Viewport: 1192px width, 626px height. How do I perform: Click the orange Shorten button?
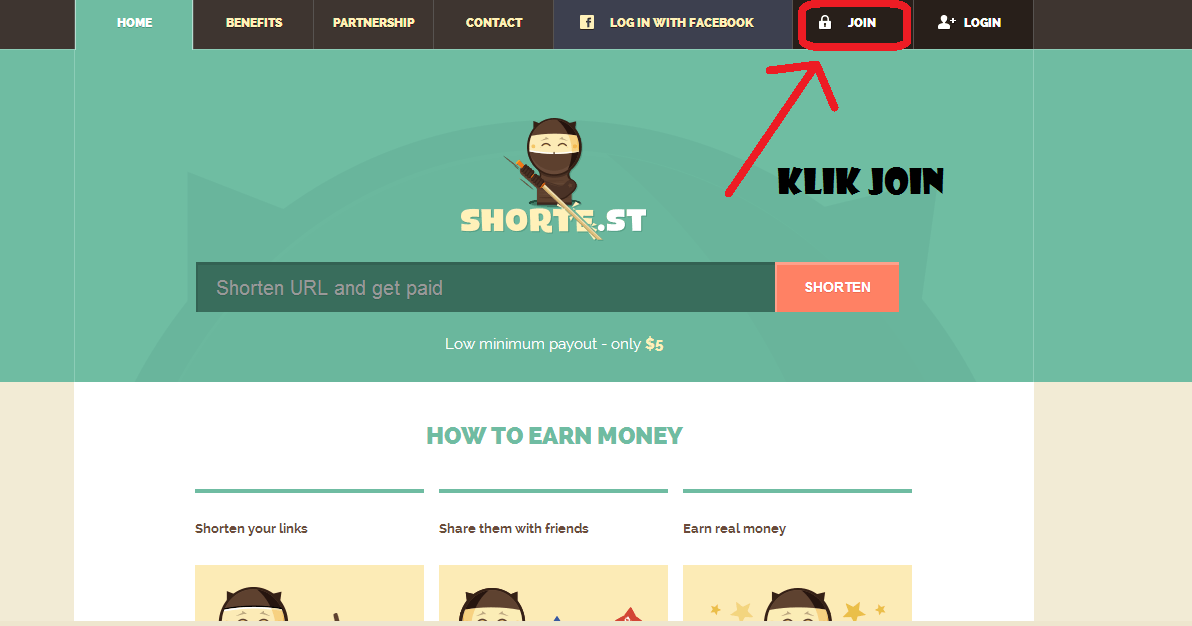tap(837, 287)
